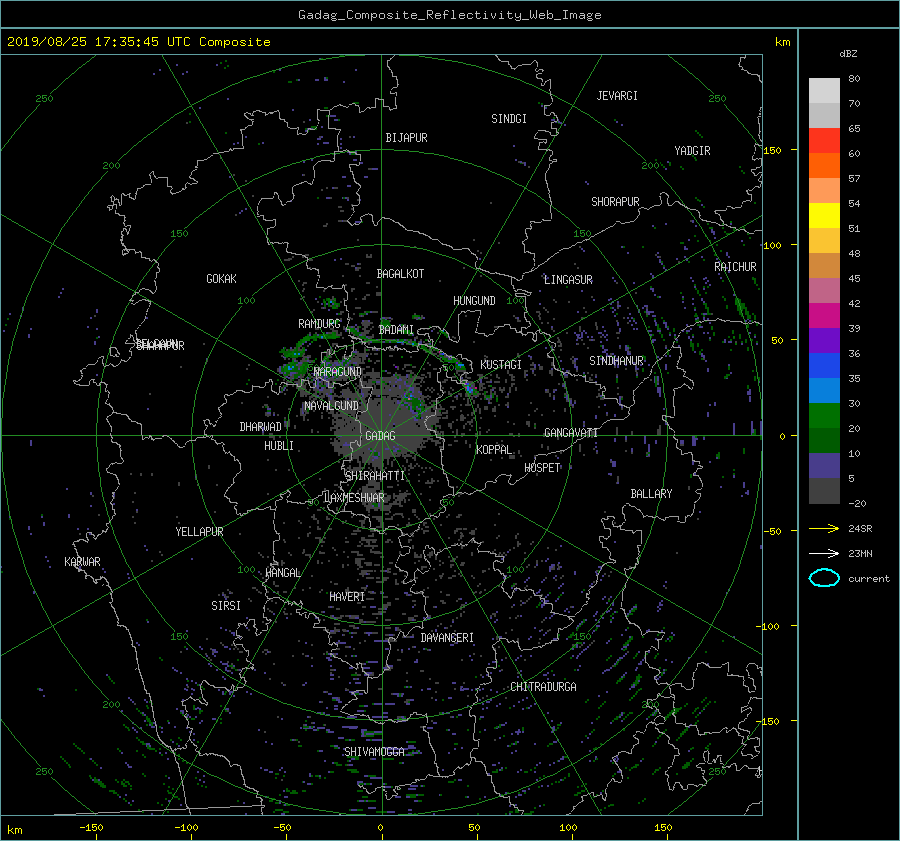Image resolution: width=900 pixels, height=841 pixels.
Task: Click the SHIRAHATTI city label
Action: click(375, 476)
